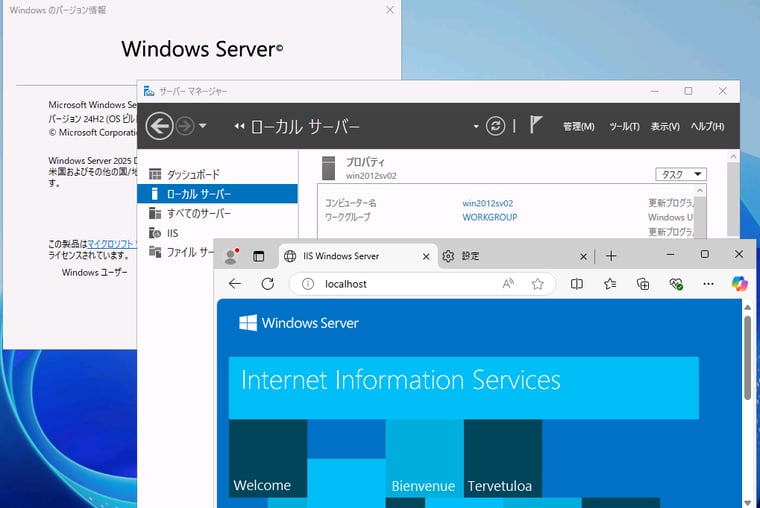Open the Favorites list icon in Edge
760x508 pixels.
click(x=610, y=284)
